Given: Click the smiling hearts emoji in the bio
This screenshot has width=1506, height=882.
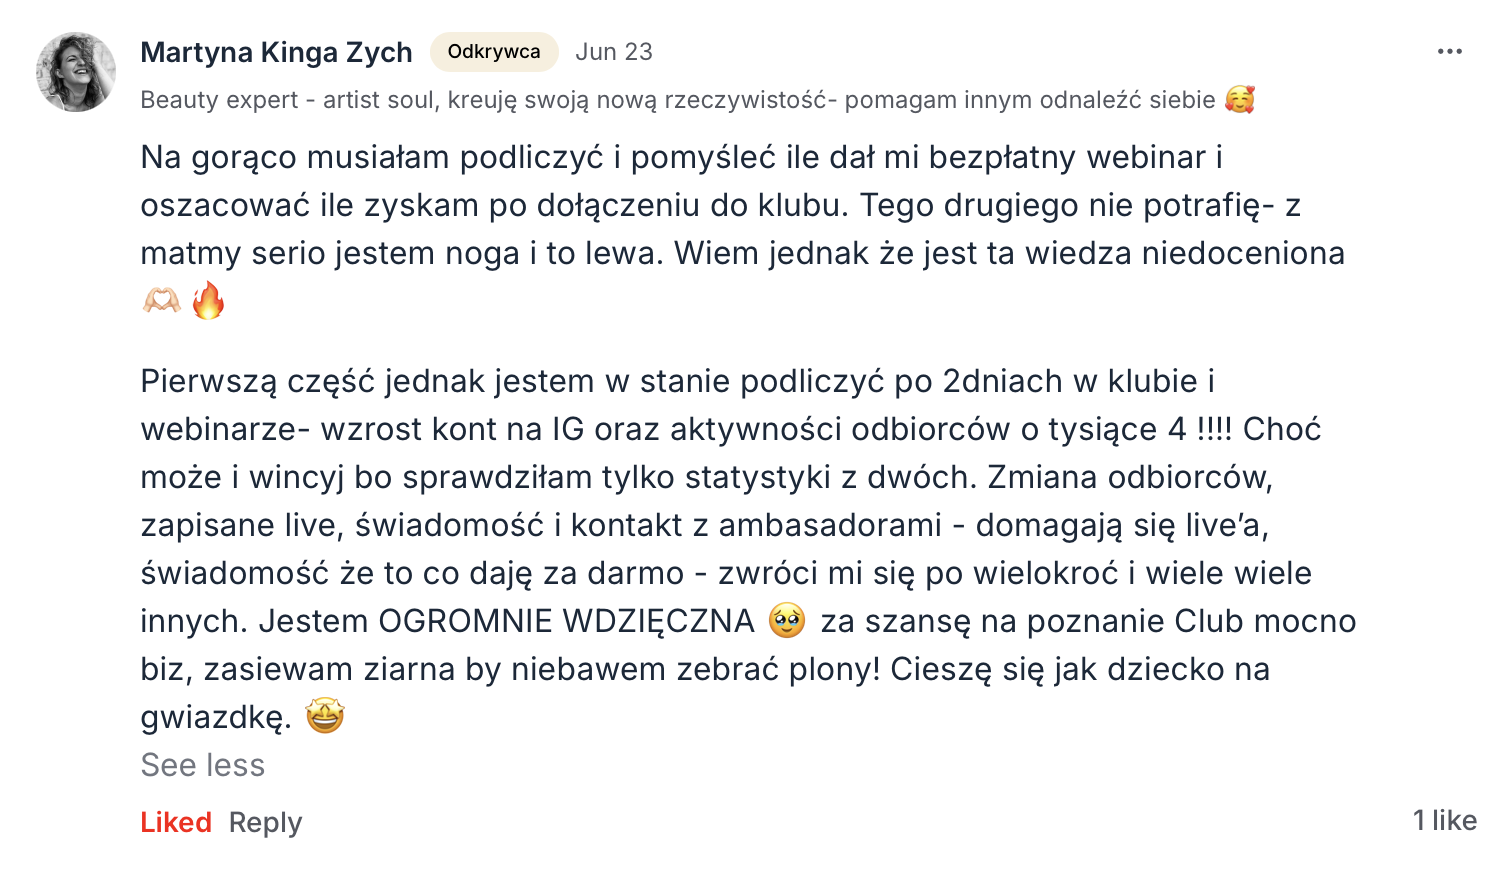Looking at the screenshot, I should pyautogui.click(x=1240, y=100).
